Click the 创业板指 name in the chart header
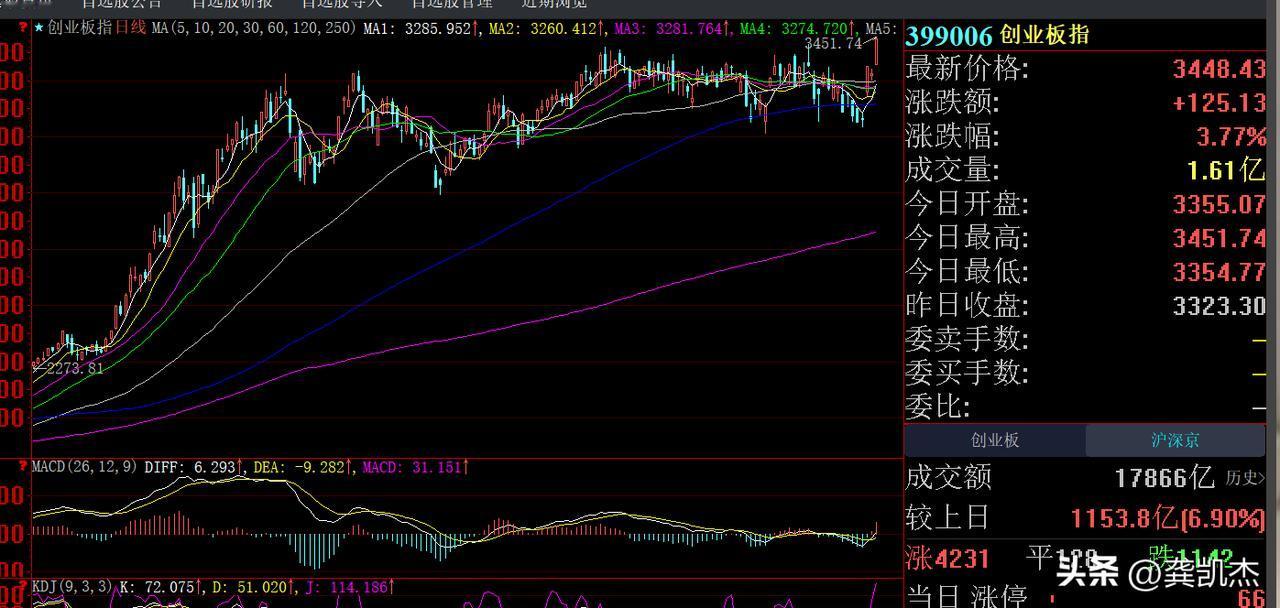Viewport: 1280px width, 608px height. coord(80,28)
